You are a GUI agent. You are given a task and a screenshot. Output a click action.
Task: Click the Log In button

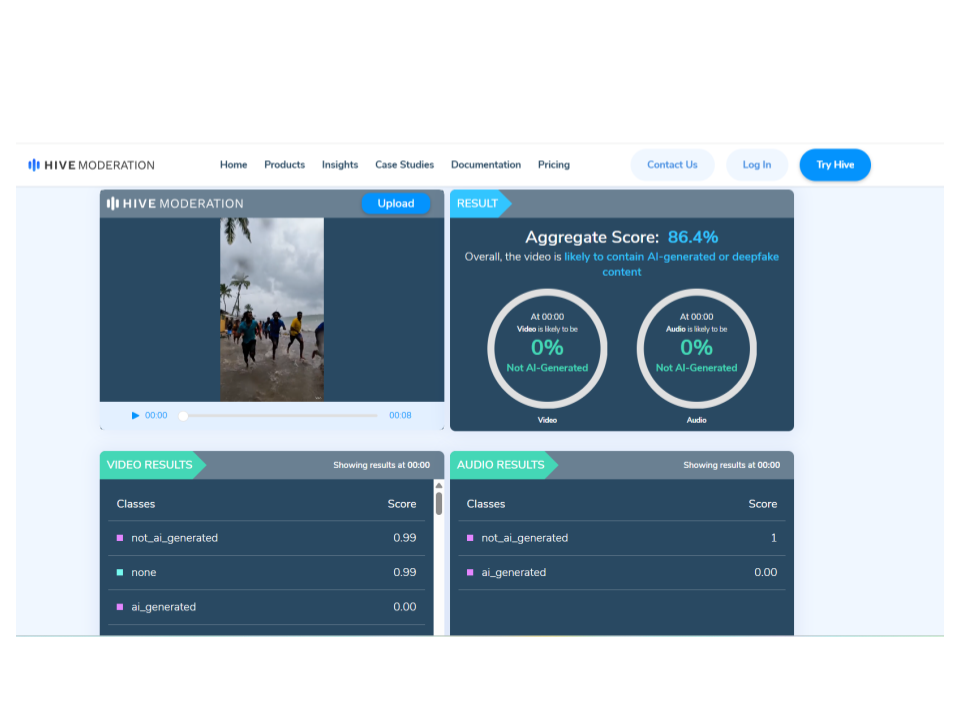click(x=756, y=165)
